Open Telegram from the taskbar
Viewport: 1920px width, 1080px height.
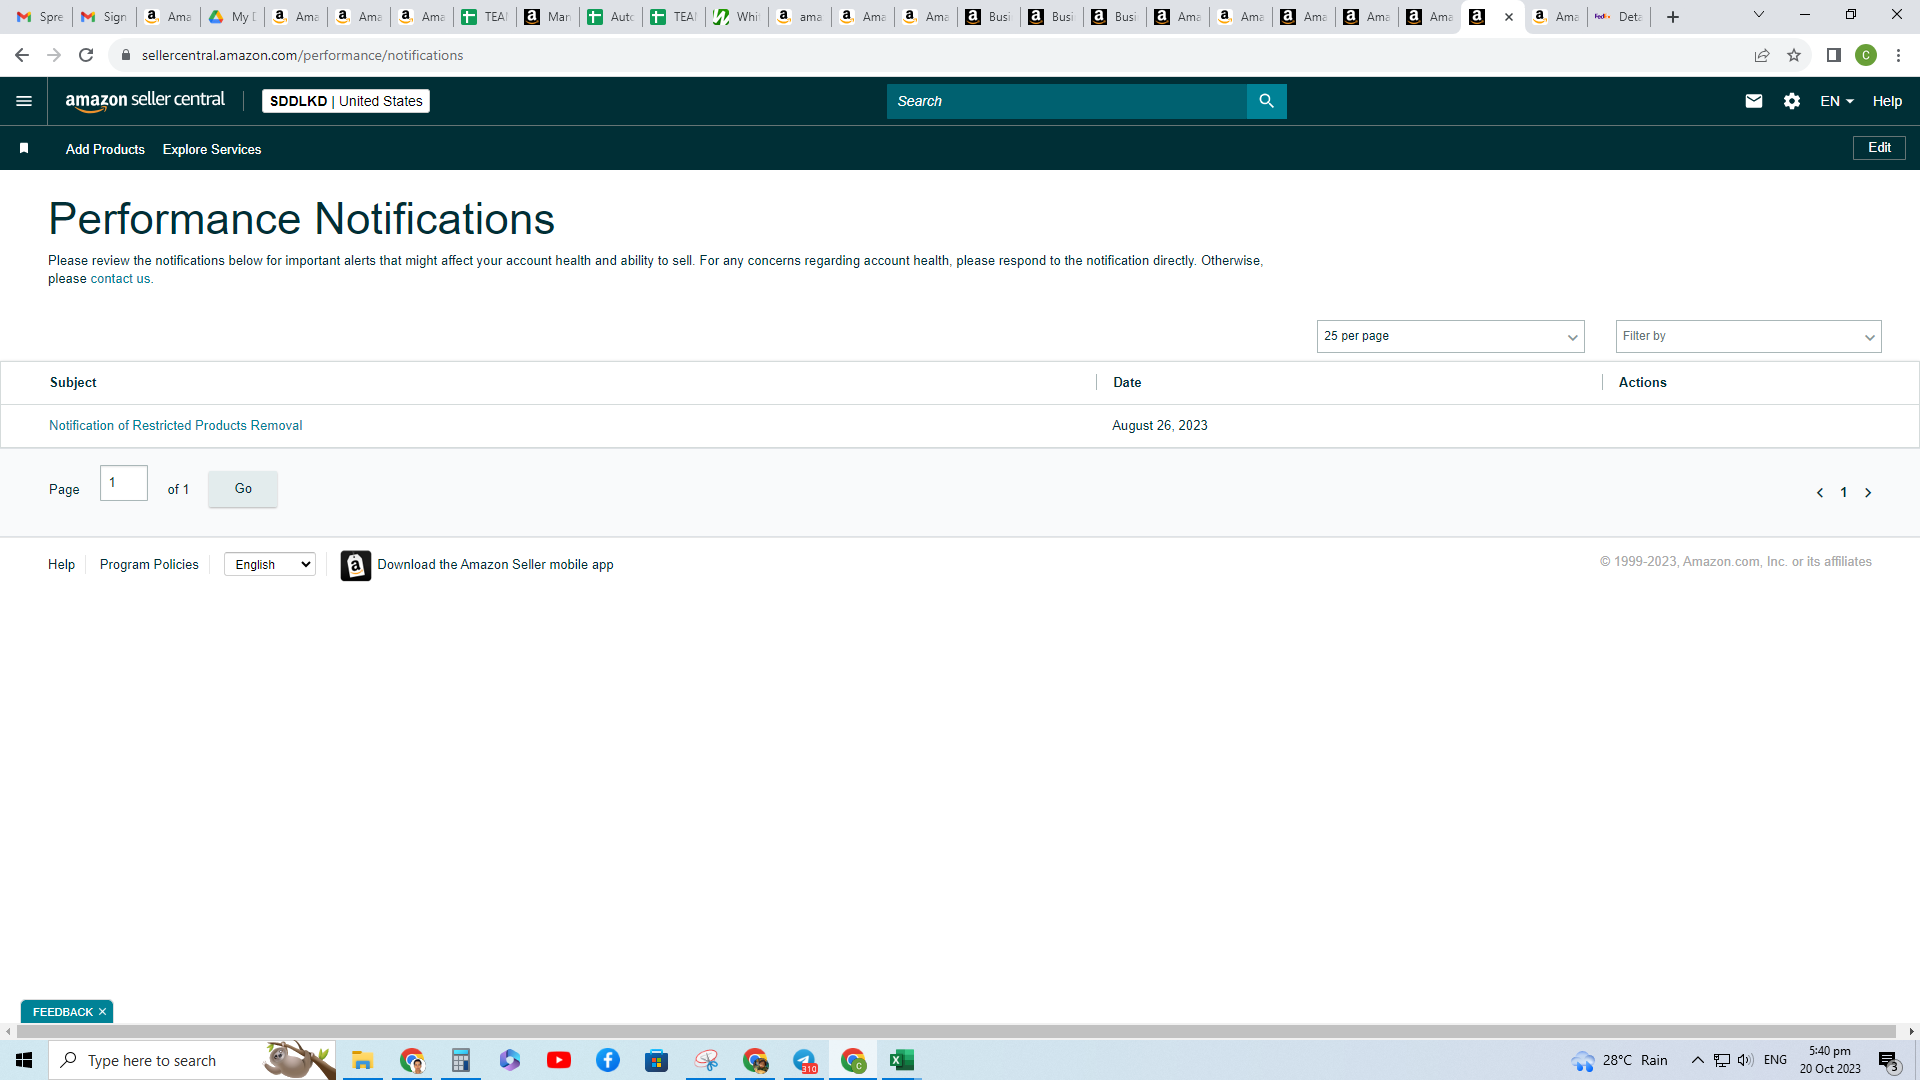pos(804,1060)
